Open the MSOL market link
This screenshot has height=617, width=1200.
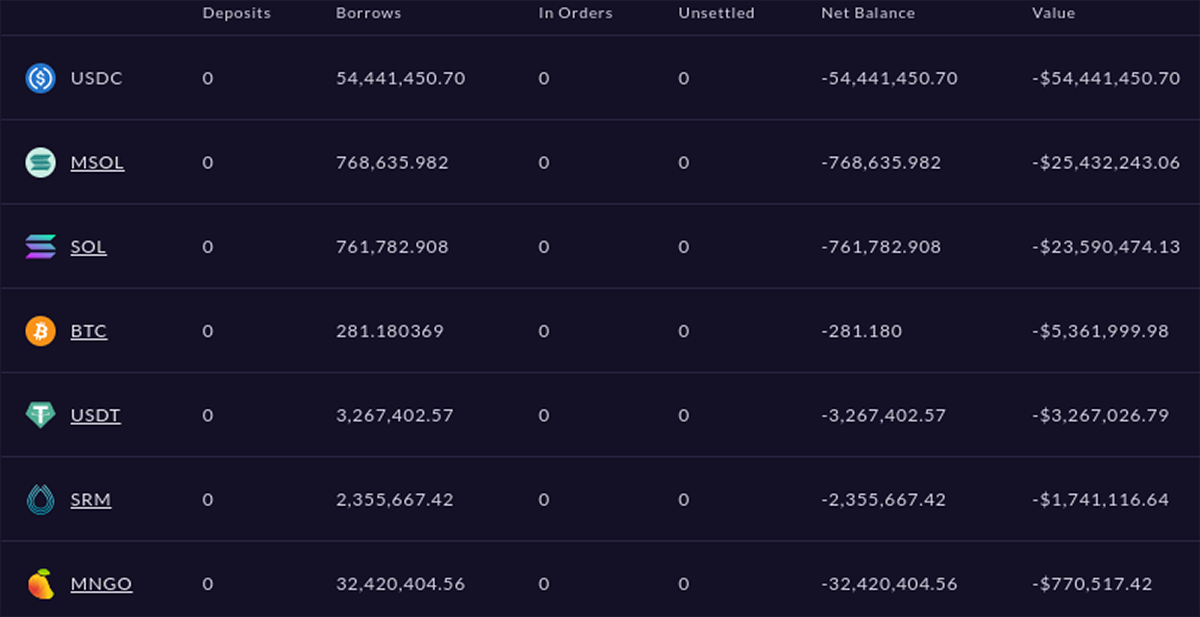coord(97,162)
